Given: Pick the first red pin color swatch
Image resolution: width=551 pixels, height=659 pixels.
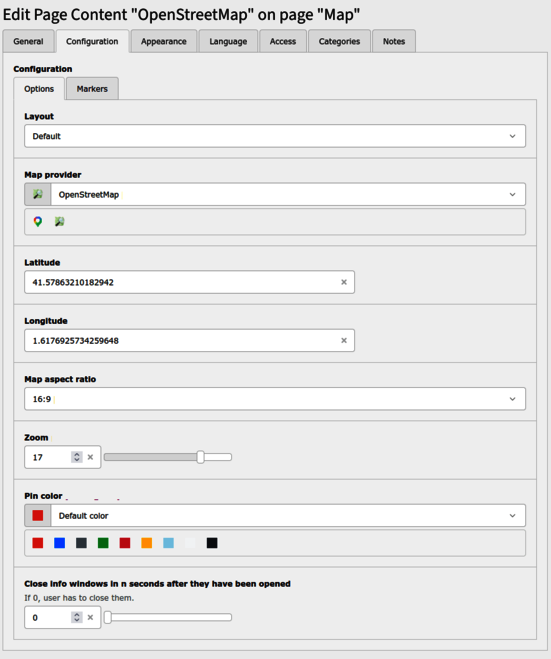Looking at the screenshot, I should [38, 543].
